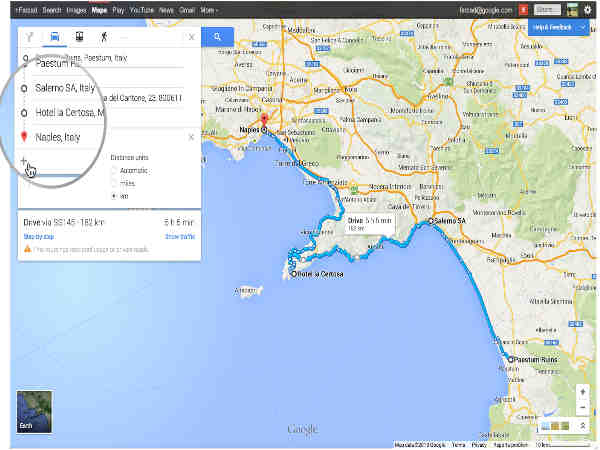Select the km distance unit option
The height and width of the screenshot is (450, 600).
coord(113,195)
